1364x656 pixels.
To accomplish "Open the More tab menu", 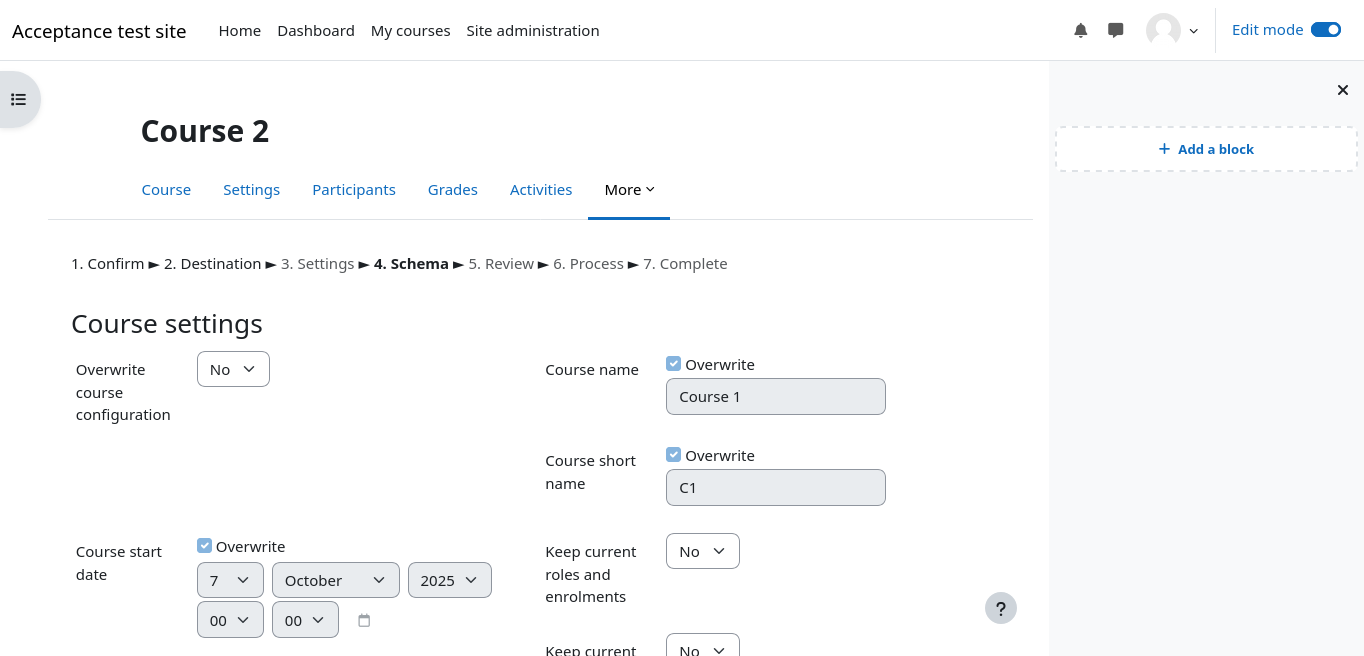I will [x=629, y=190].
